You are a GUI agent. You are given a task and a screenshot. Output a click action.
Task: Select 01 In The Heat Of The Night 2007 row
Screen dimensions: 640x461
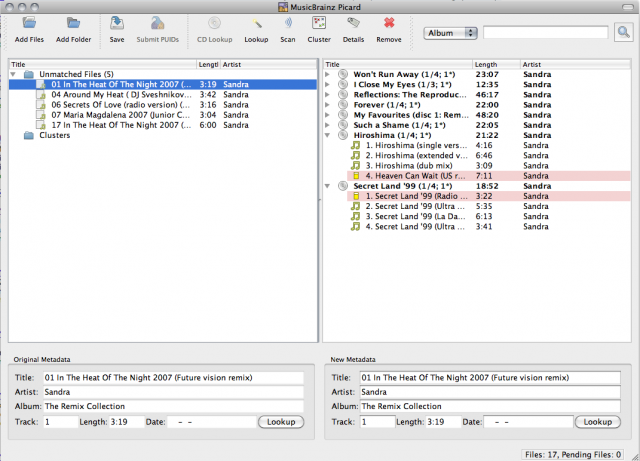coord(163,85)
